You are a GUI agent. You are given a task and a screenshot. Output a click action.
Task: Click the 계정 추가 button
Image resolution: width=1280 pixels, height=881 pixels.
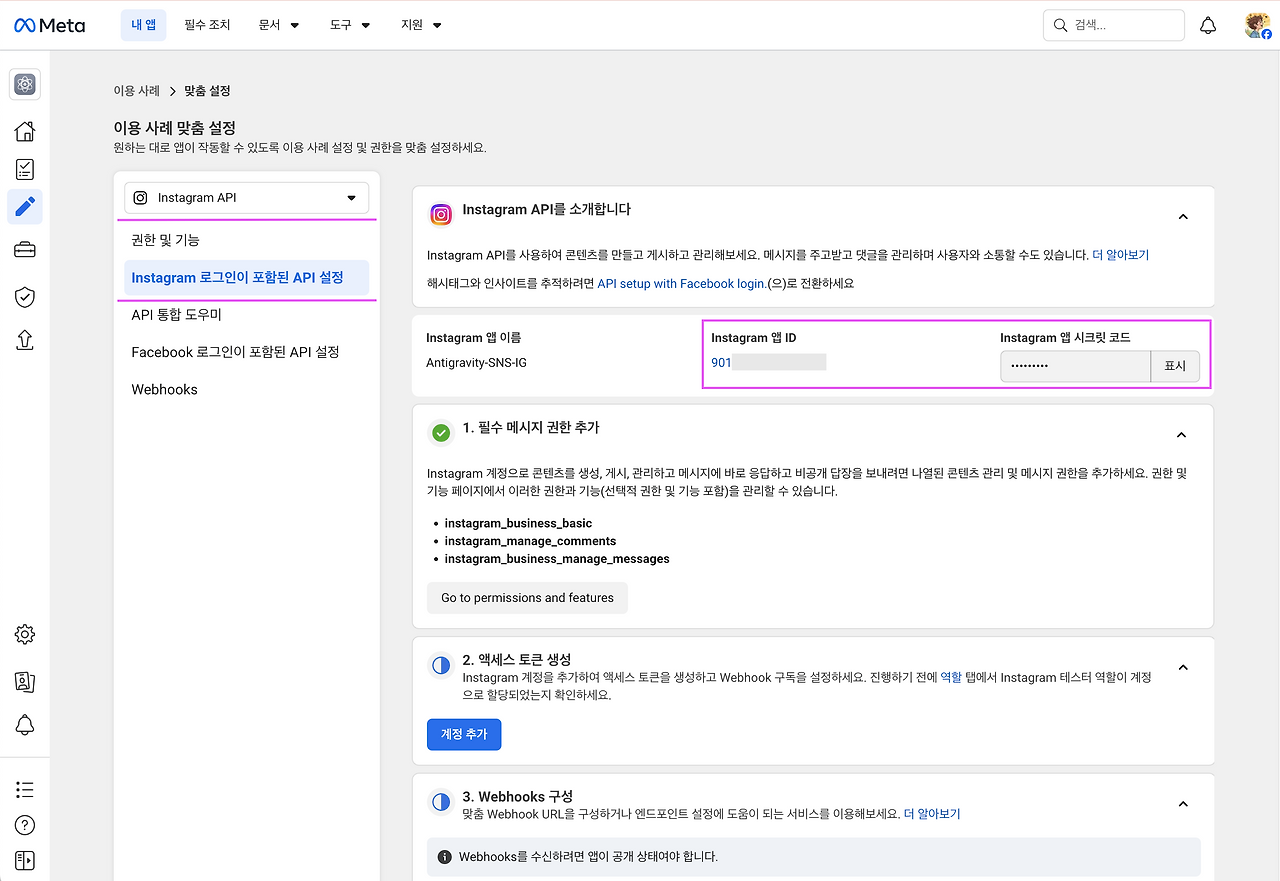464,734
